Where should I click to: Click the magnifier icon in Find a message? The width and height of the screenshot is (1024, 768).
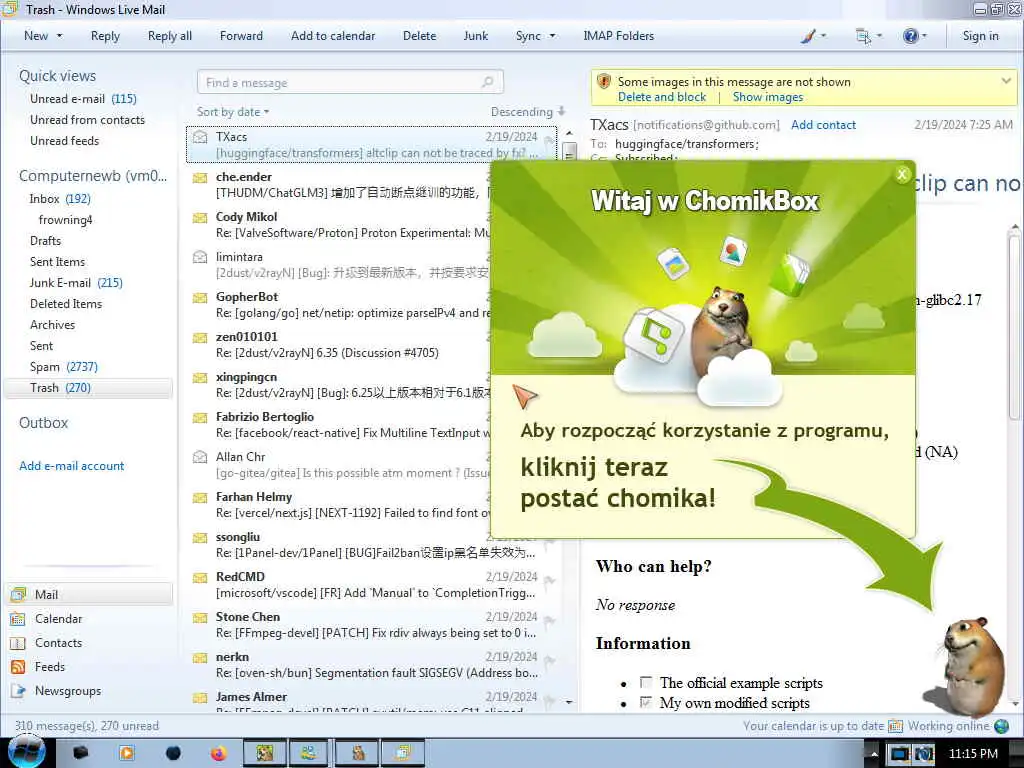coord(487,82)
